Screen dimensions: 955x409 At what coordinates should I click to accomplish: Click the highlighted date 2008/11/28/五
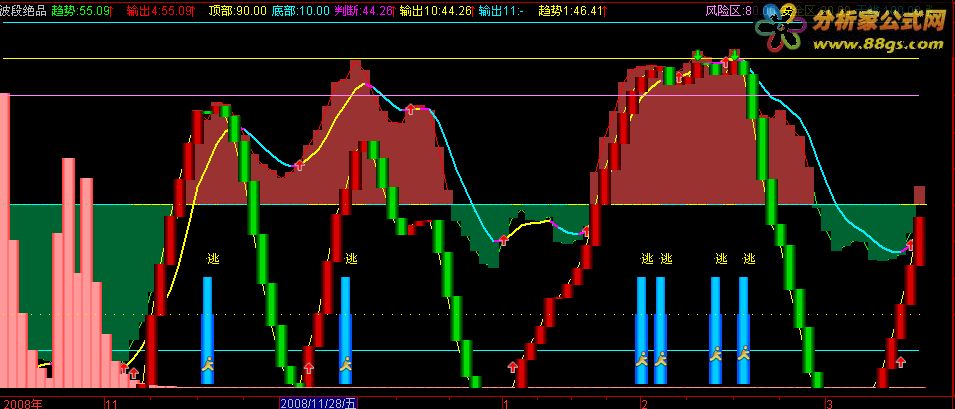[x=319, y=404]
